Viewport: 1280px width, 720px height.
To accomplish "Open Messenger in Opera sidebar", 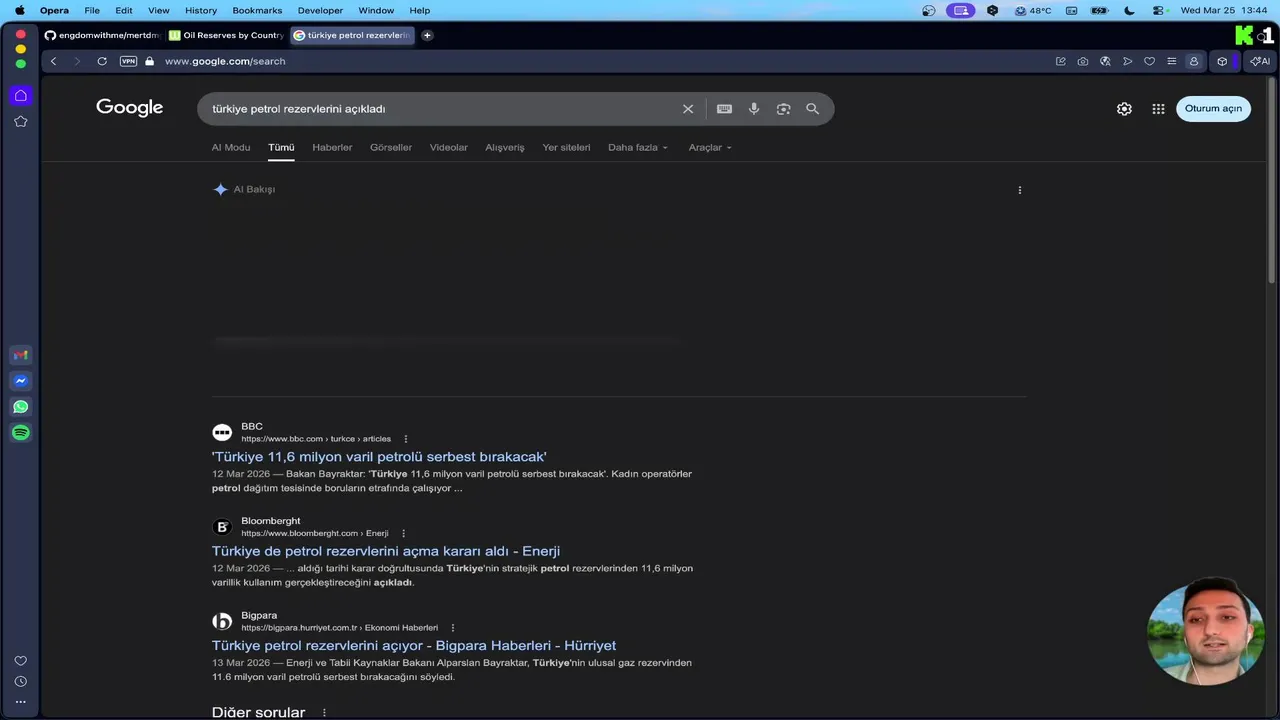I will (x=20, y=381).
